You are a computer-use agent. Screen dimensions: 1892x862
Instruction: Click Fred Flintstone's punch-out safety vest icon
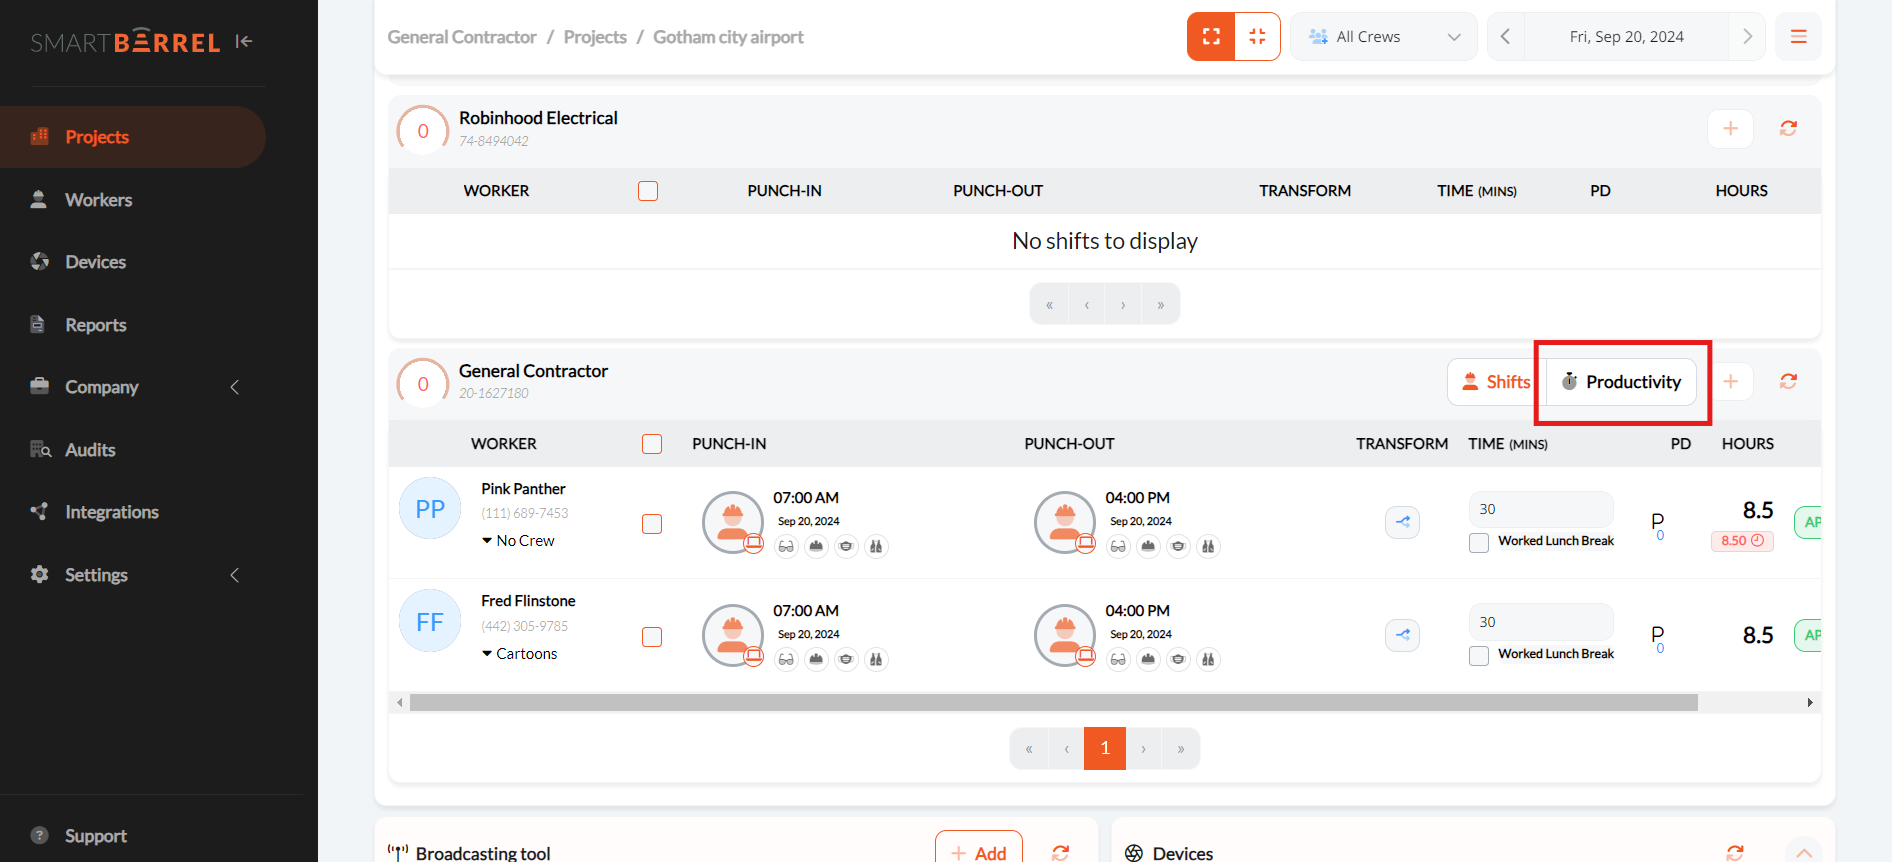(x=1209, y=659)
